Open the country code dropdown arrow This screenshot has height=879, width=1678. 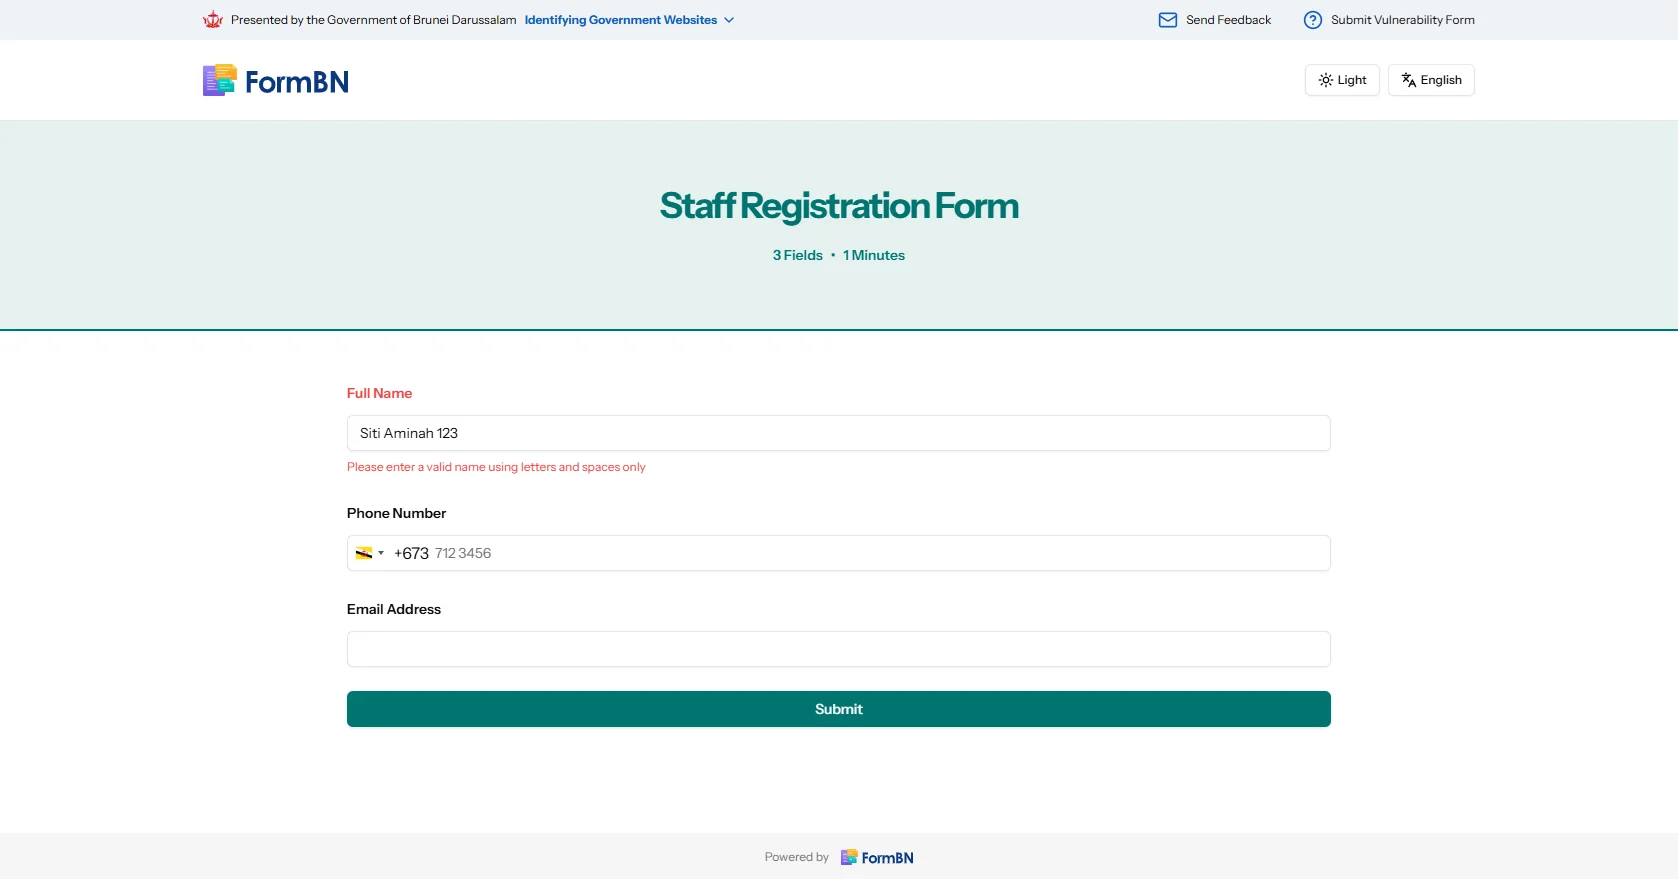point(381,553)
